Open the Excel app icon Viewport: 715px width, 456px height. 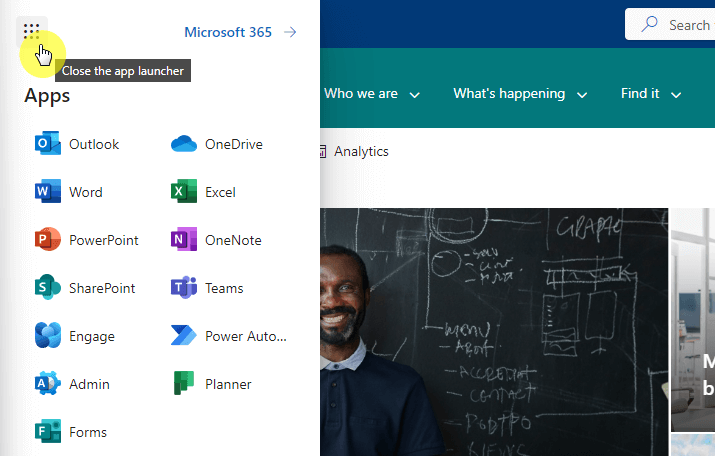(184, 192)
